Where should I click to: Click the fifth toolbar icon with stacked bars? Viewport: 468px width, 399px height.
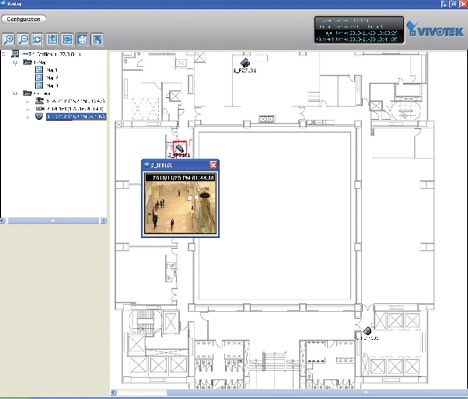(67, 40)
